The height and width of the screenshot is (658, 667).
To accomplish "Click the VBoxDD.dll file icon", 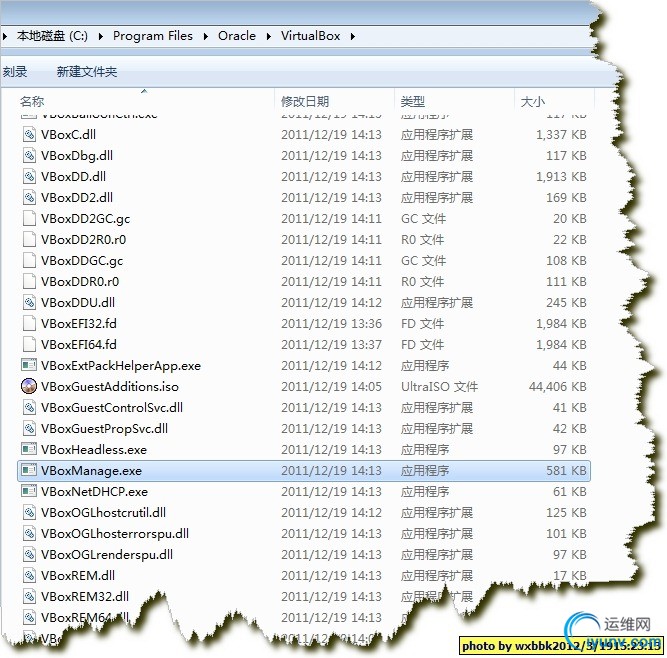I will [29, 177].
